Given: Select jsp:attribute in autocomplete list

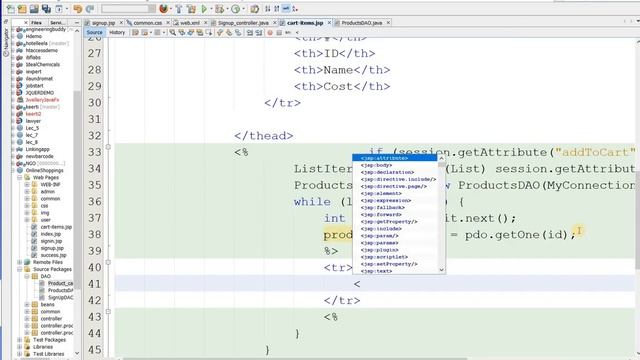Looking at the screenshot, I should pos(395,158).
